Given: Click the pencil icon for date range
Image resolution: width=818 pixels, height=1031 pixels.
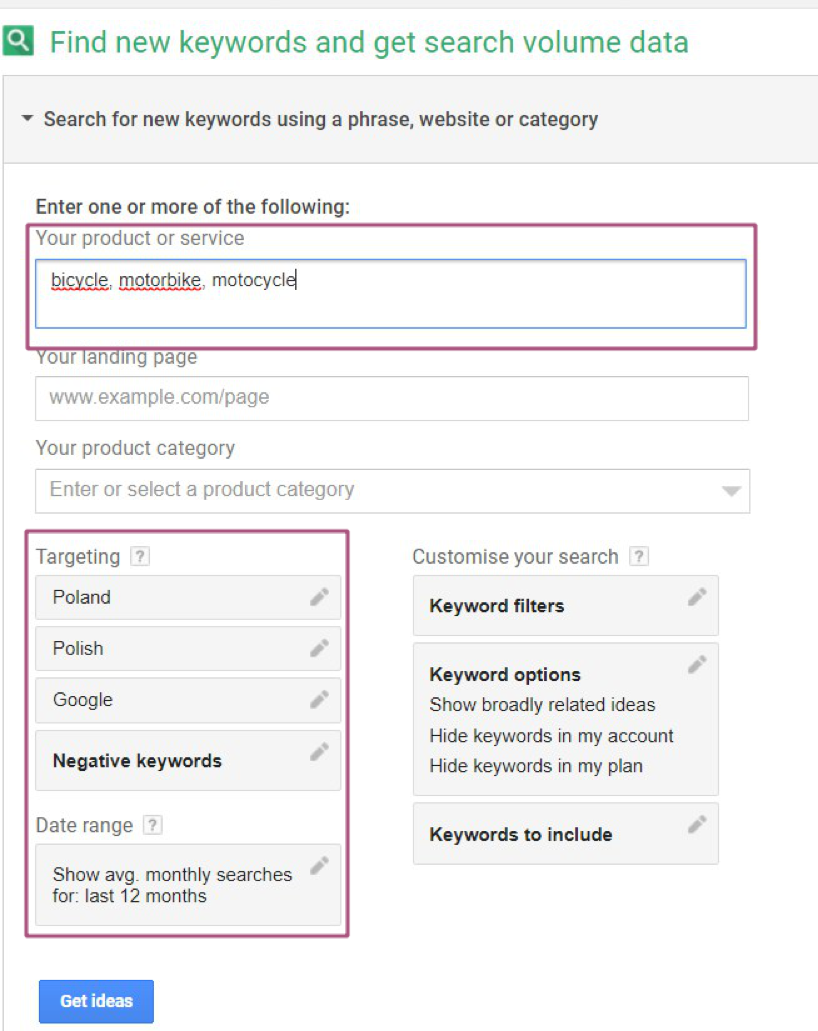Looking at the screenshot, I should tap(319, 866).
